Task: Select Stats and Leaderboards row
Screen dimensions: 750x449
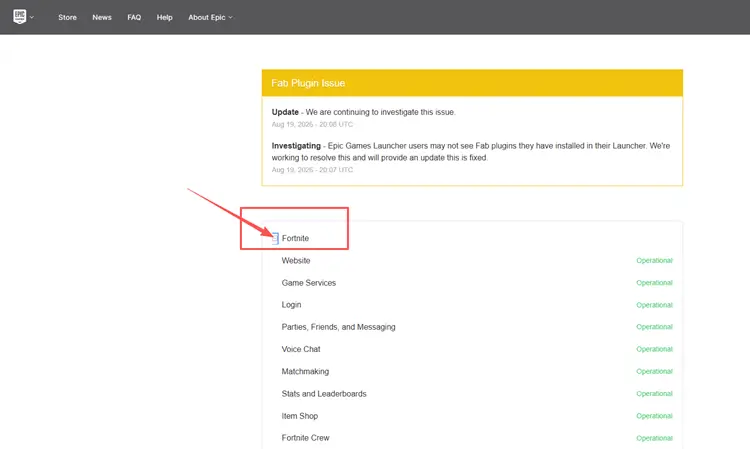Action: pos(472,394)
